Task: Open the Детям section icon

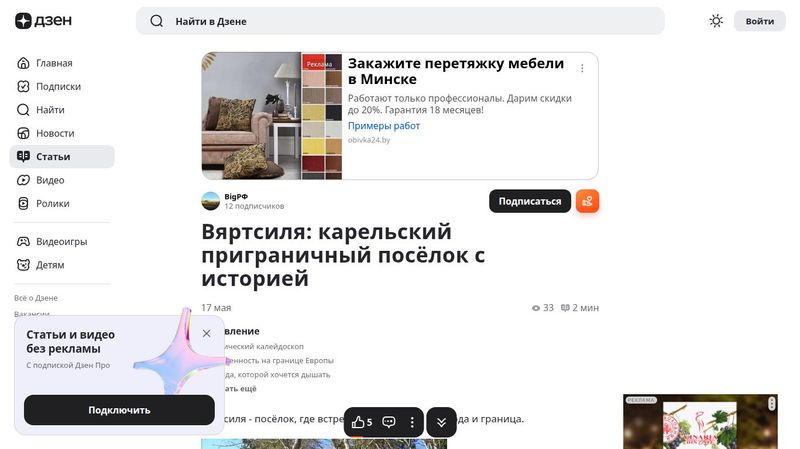Action: click(24, 265)
